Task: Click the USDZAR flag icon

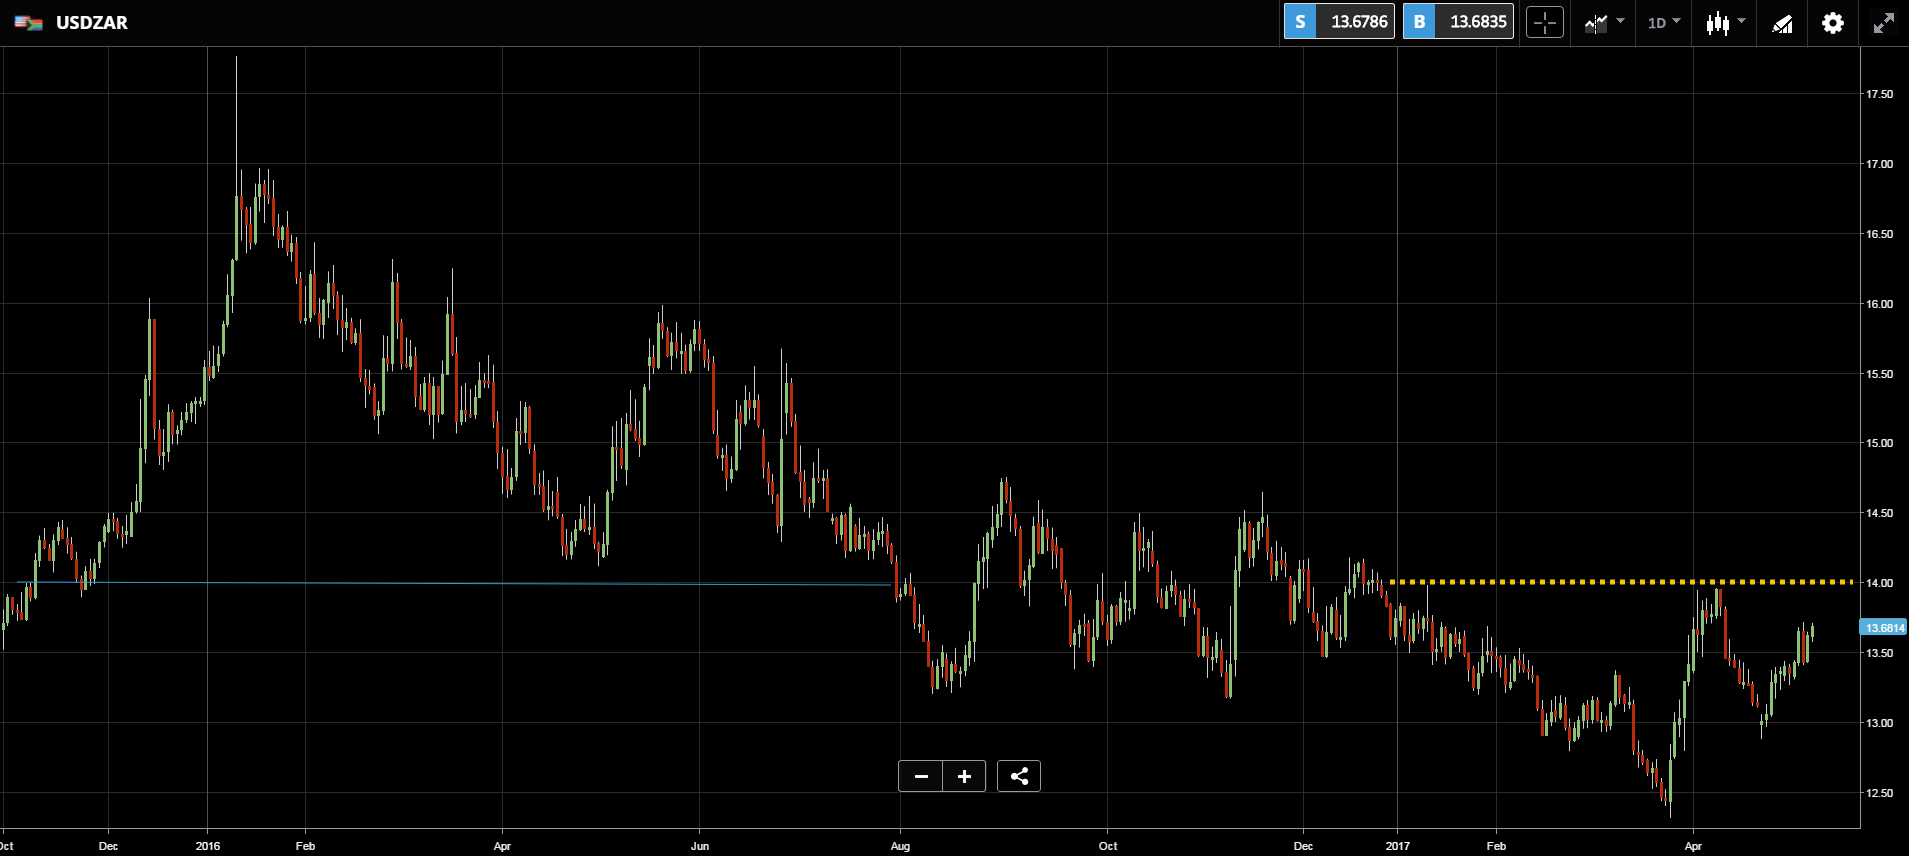Action: [x=28, y=23]
